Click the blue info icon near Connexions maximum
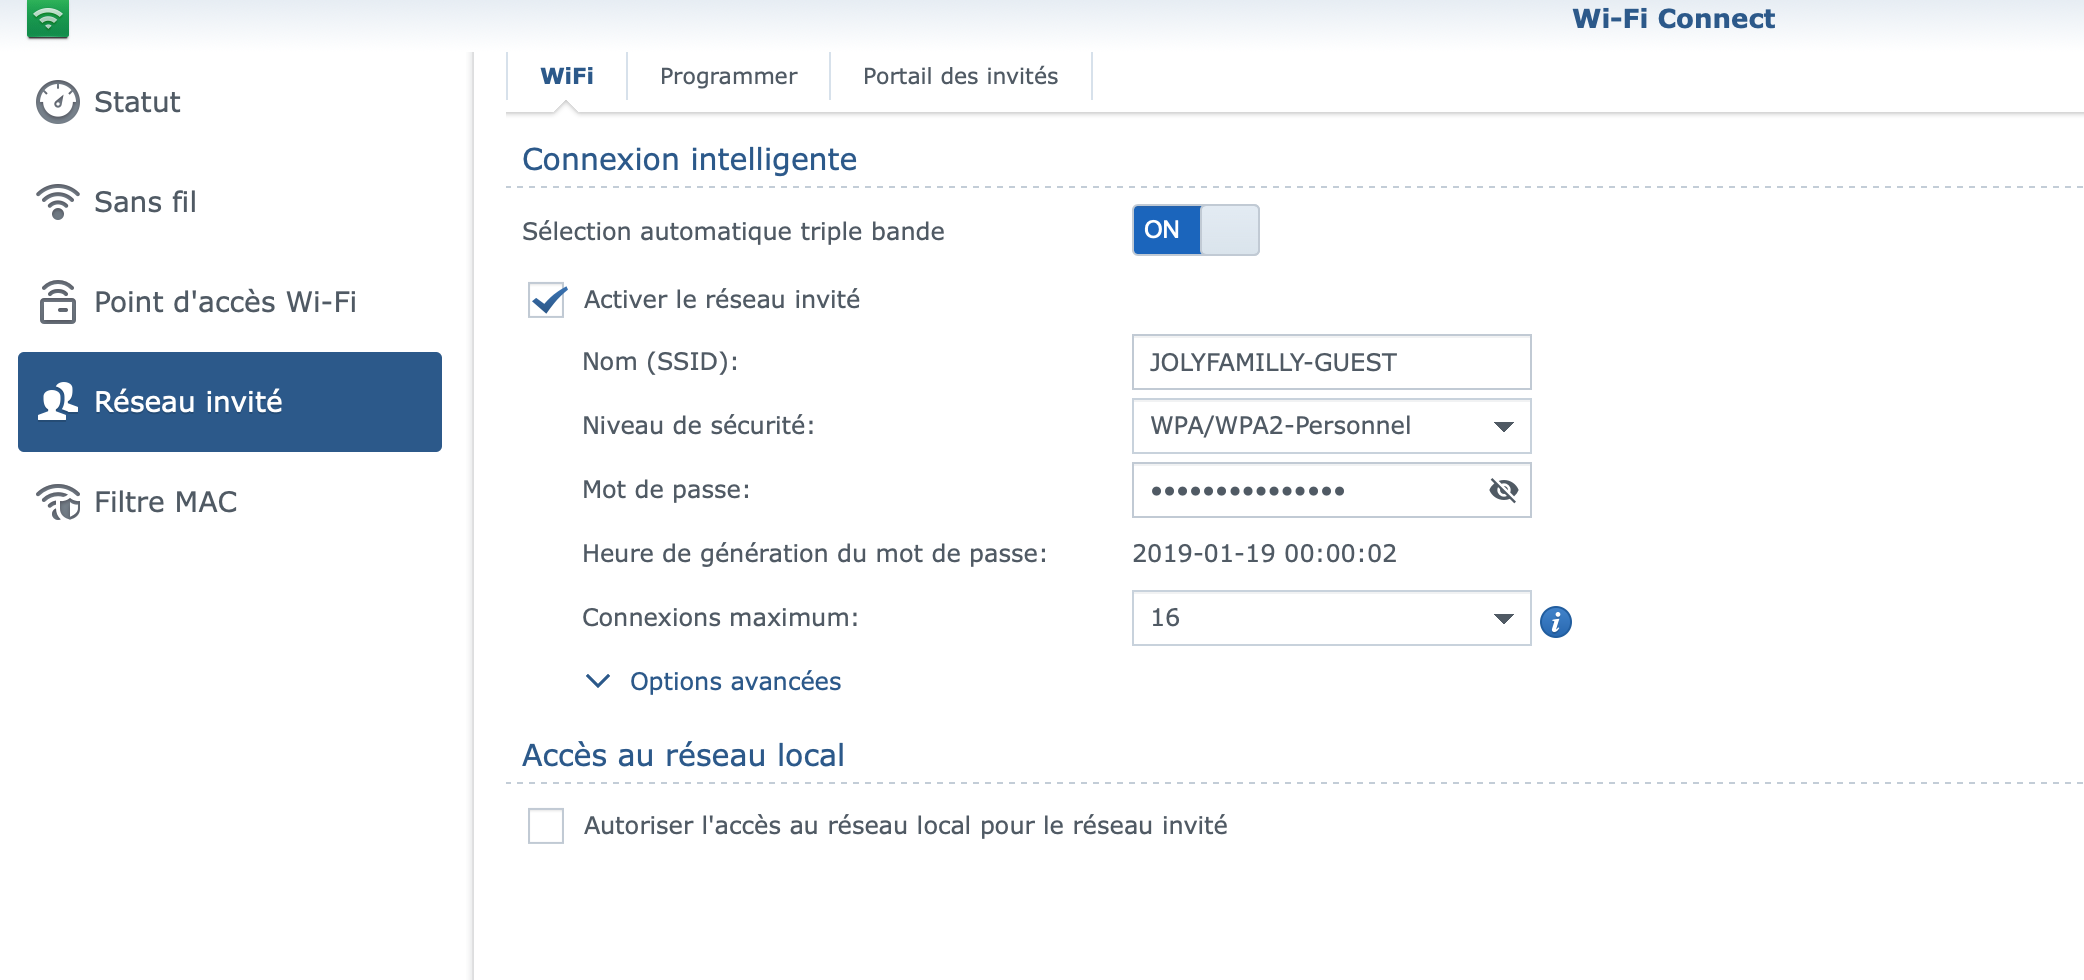2084x980 pixels. (1555, 622)
